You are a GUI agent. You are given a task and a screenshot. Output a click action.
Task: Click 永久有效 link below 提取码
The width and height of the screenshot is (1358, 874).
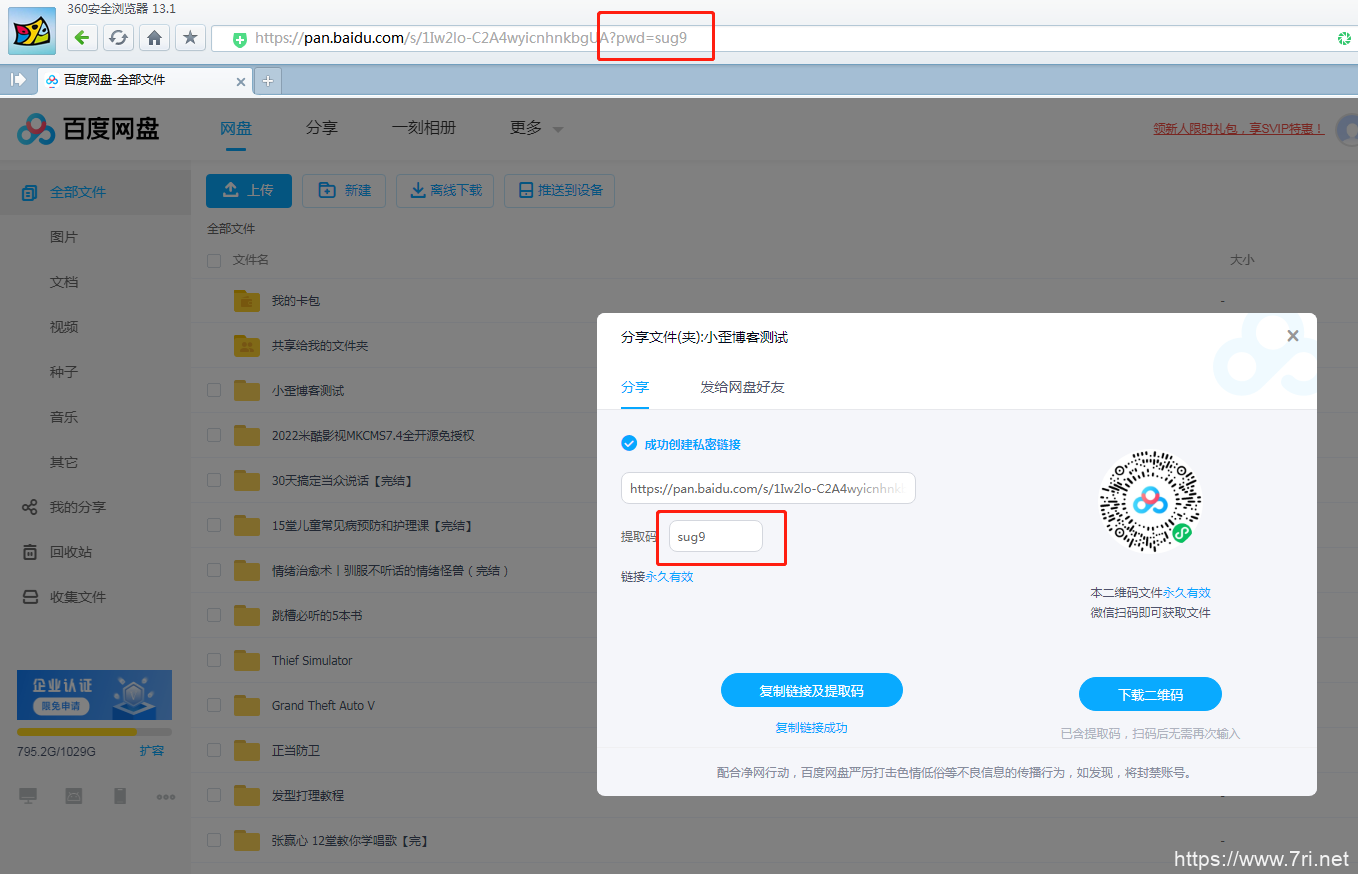click(669, 577)
